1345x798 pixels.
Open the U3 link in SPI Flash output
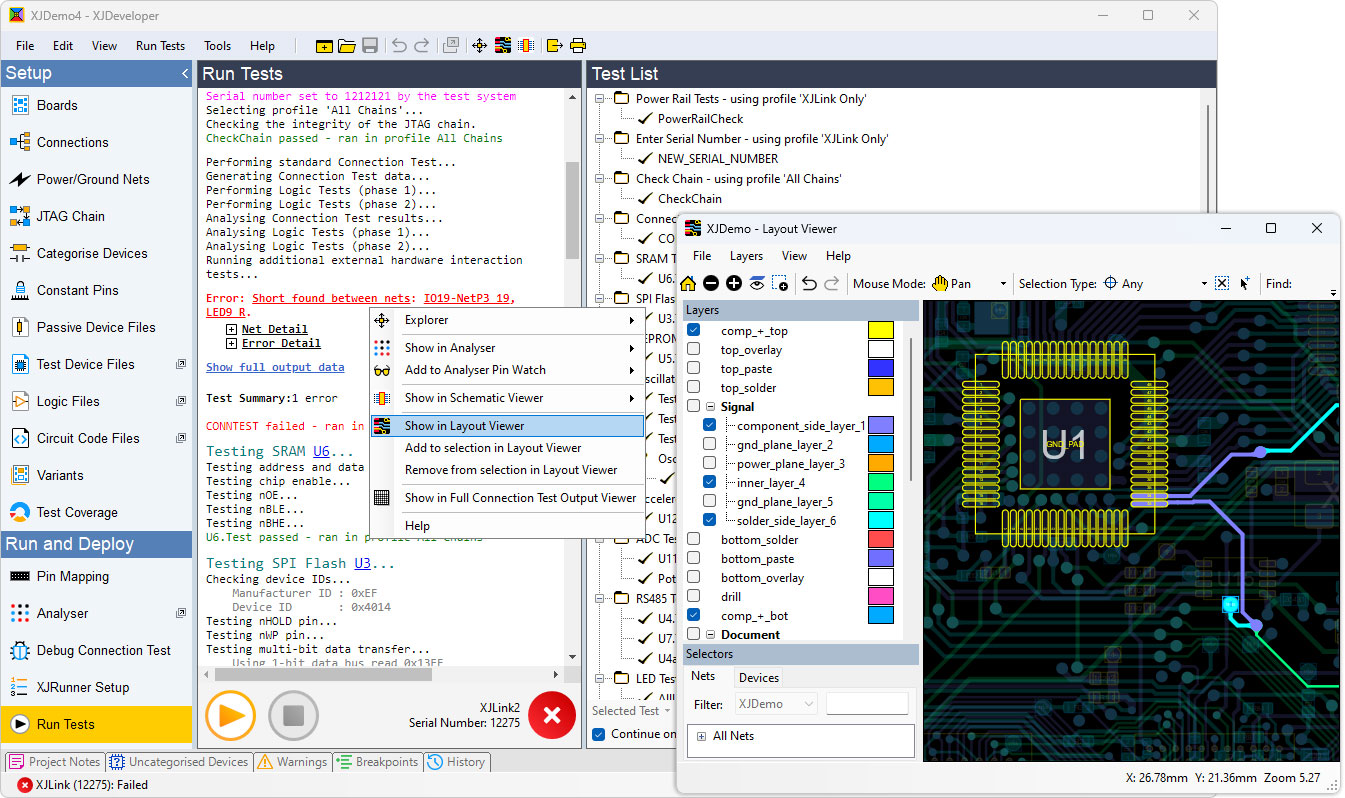pyautogui.click(x=364, y=563)
